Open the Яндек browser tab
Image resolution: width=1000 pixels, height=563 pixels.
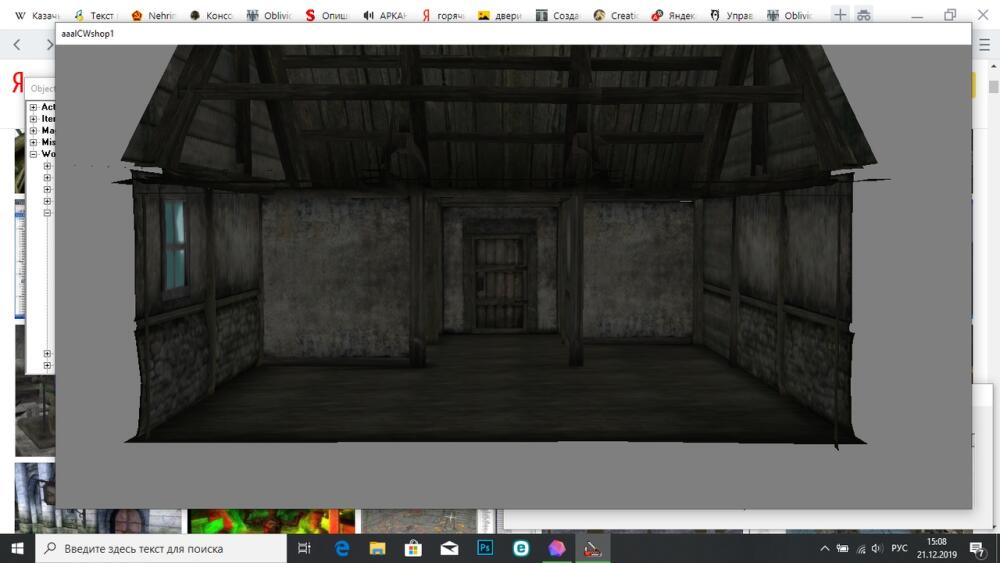click(x=673, y=15)
